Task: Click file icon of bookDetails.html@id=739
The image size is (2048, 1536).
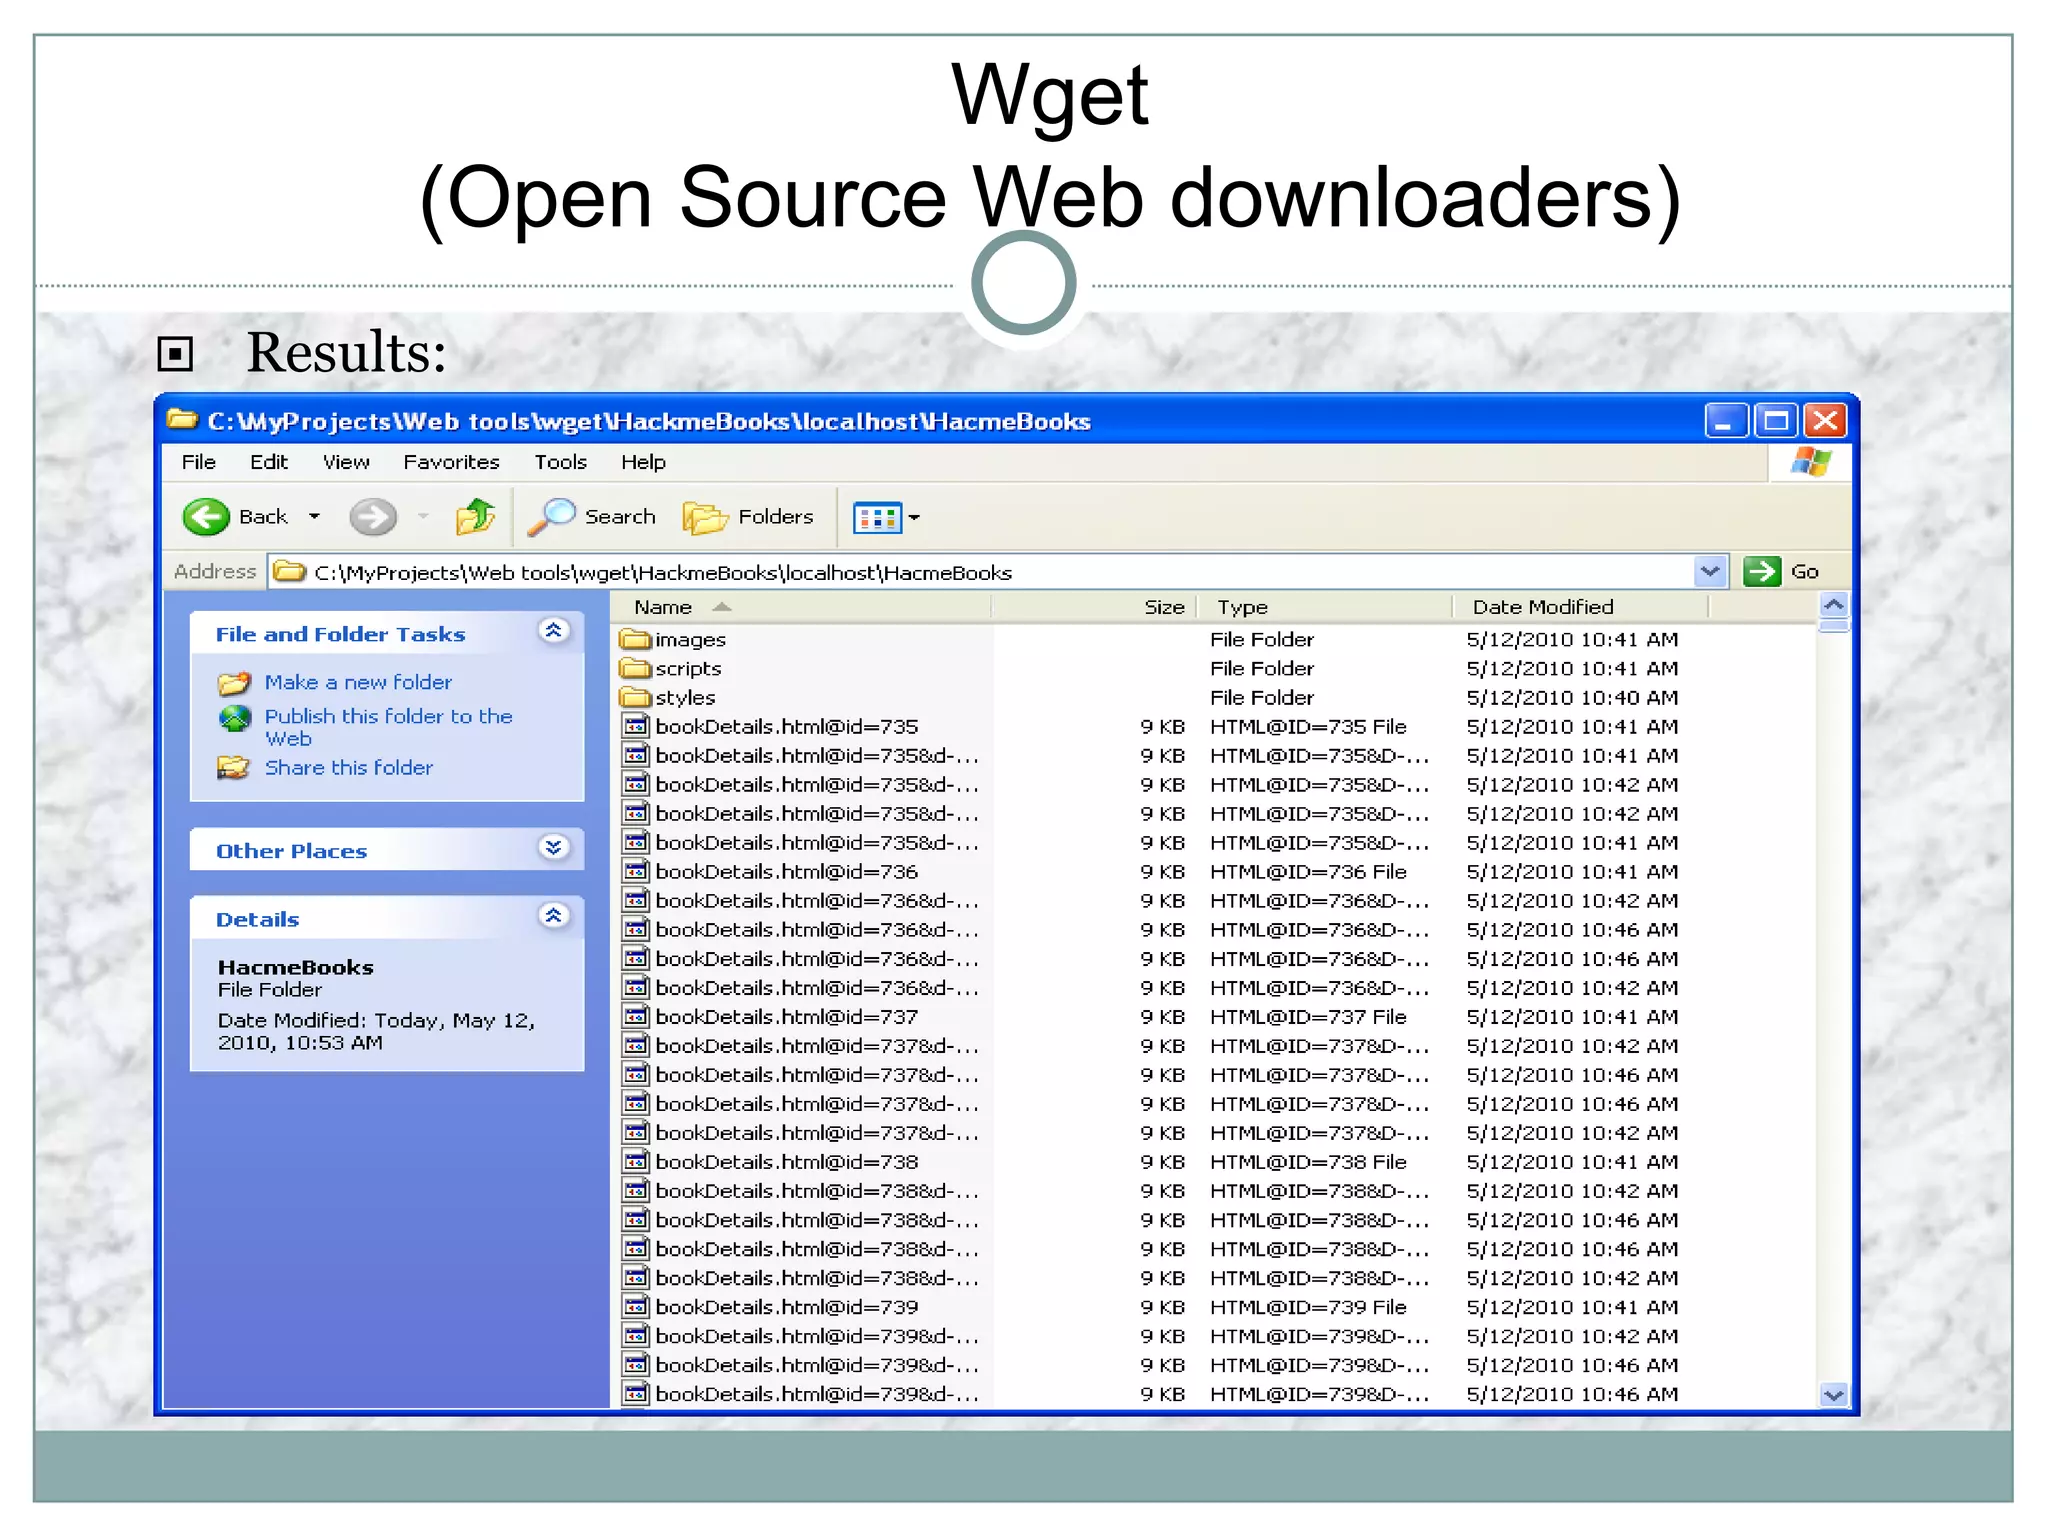Action: coord(636,1306)
